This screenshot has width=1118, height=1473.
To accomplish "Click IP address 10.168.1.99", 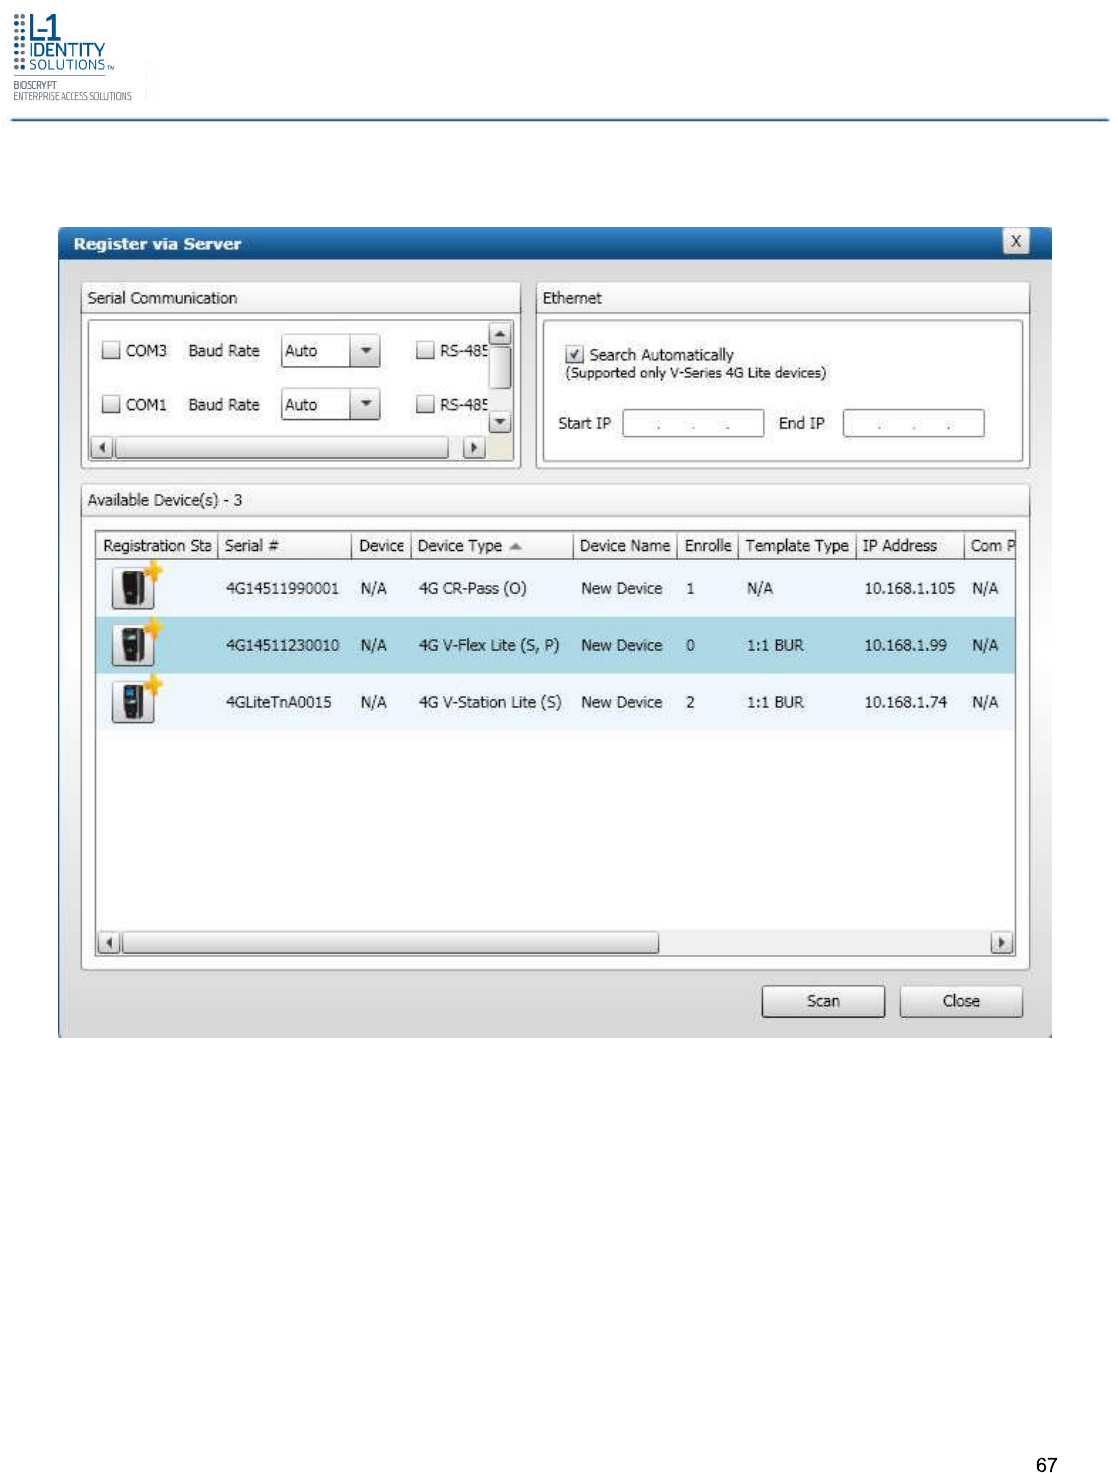I will coord(905,645).
